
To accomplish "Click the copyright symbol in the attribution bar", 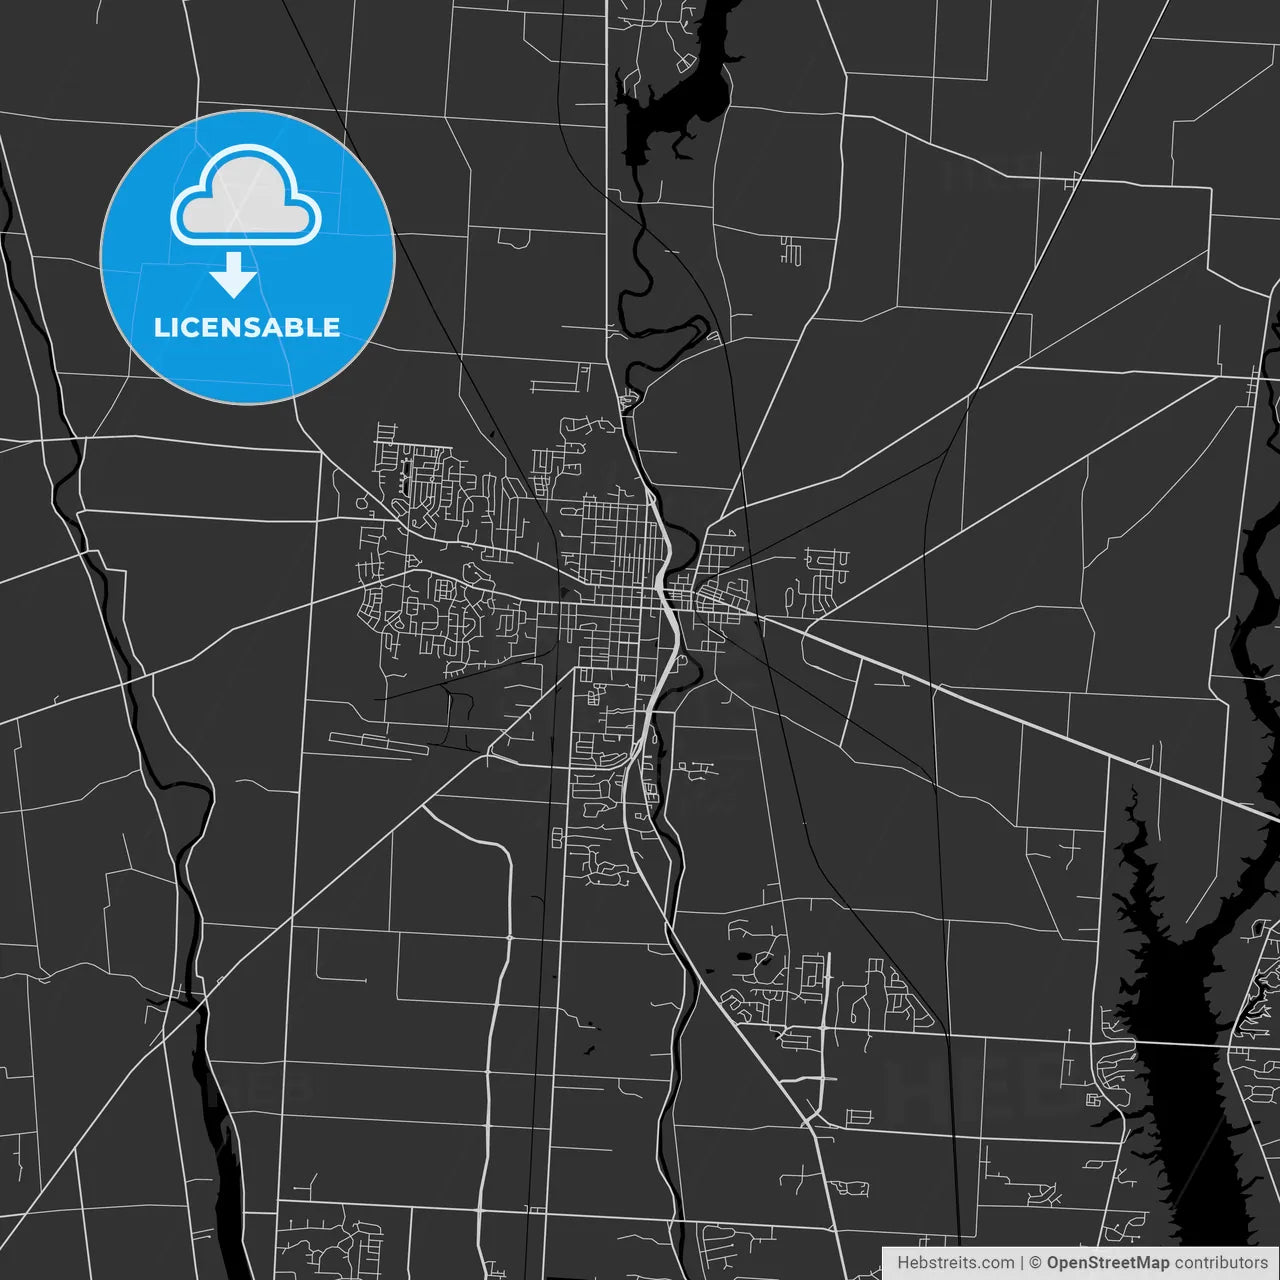I will [1035, 1263].
